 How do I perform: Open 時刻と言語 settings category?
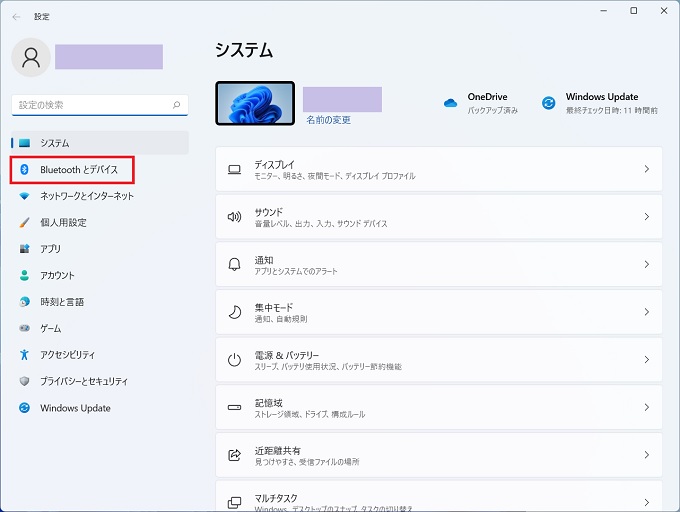[100, 302]
